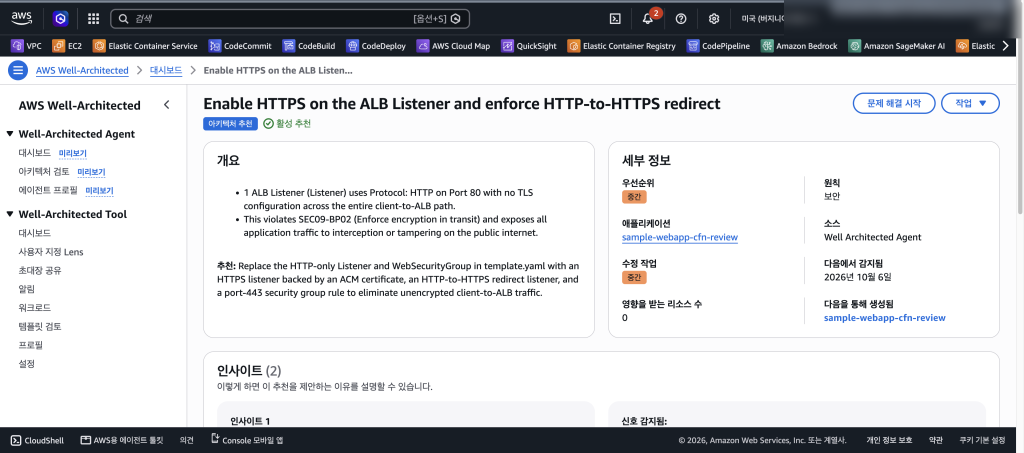Open AWS용 에이전트 툴킷 in the footer
This screenshot has height=453, width=1024.
tap(121, 441)
